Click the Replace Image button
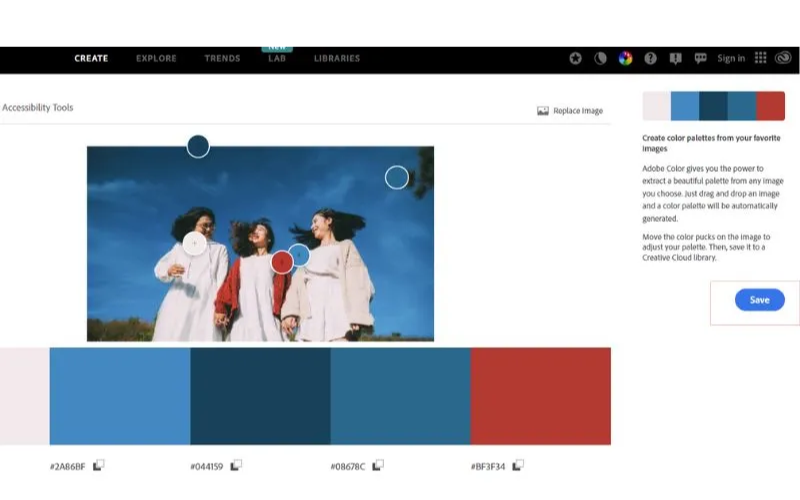 pos(570,111)
